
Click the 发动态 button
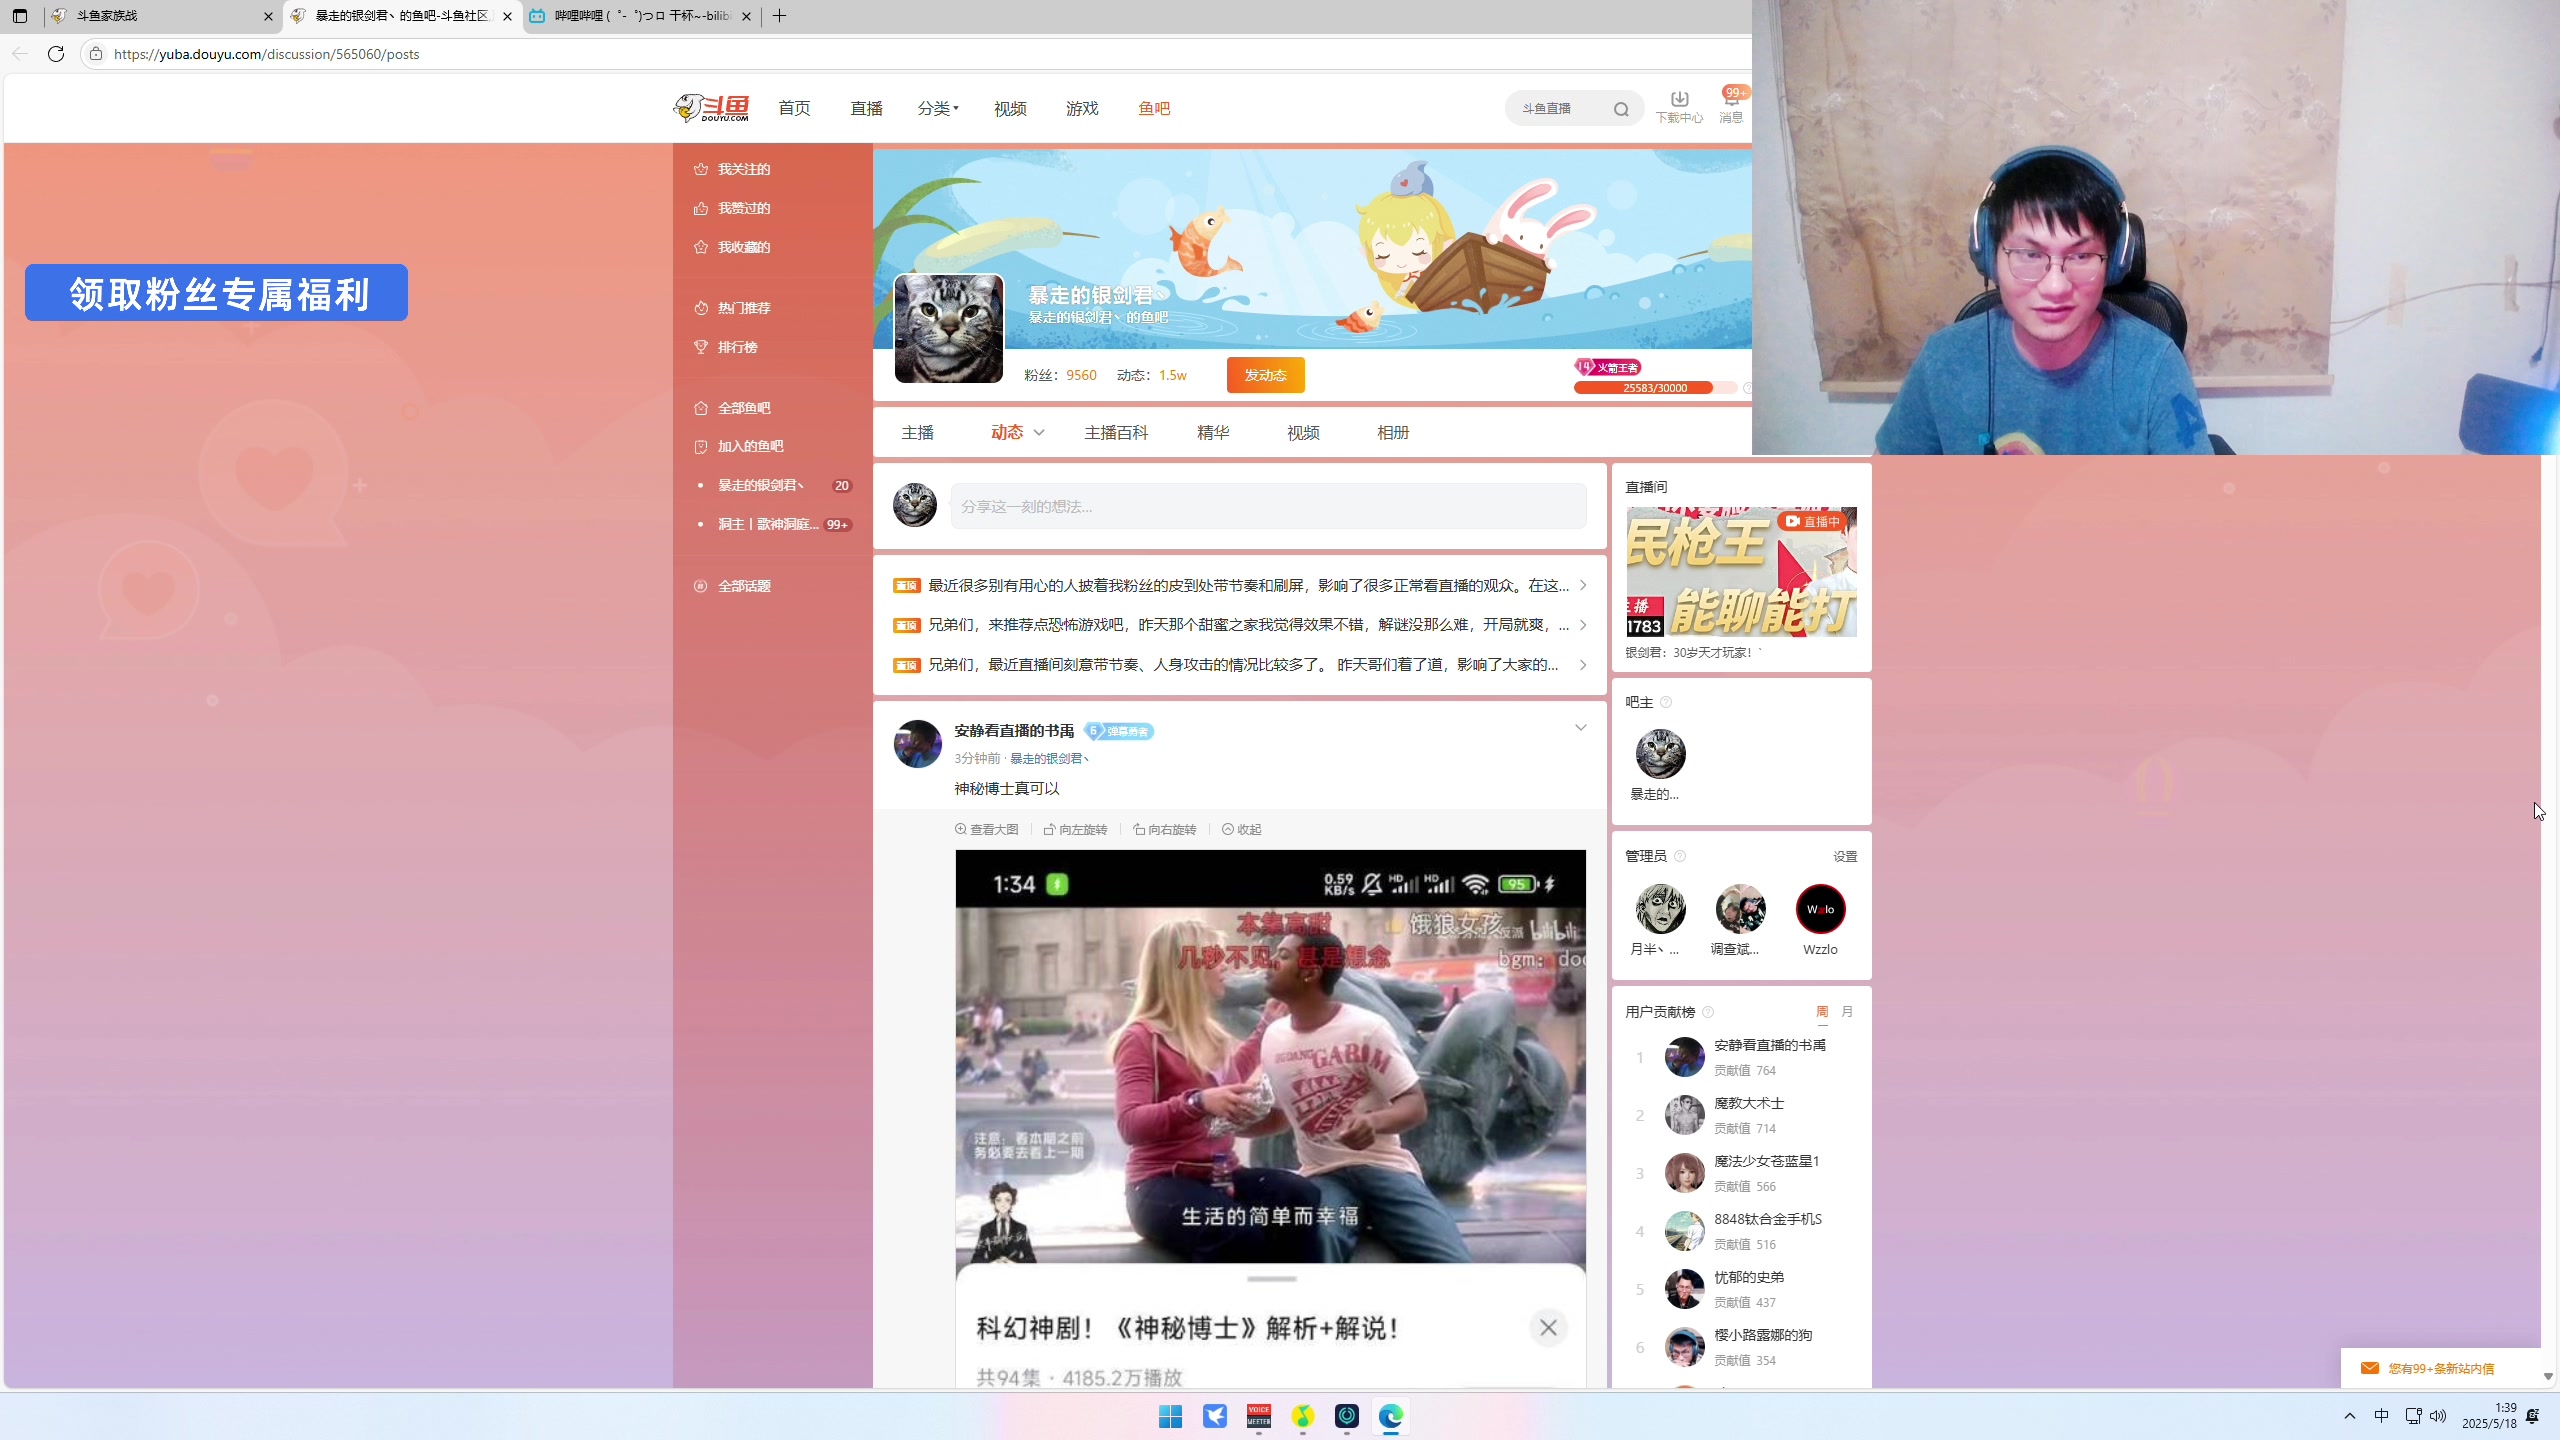point(1266,375)
